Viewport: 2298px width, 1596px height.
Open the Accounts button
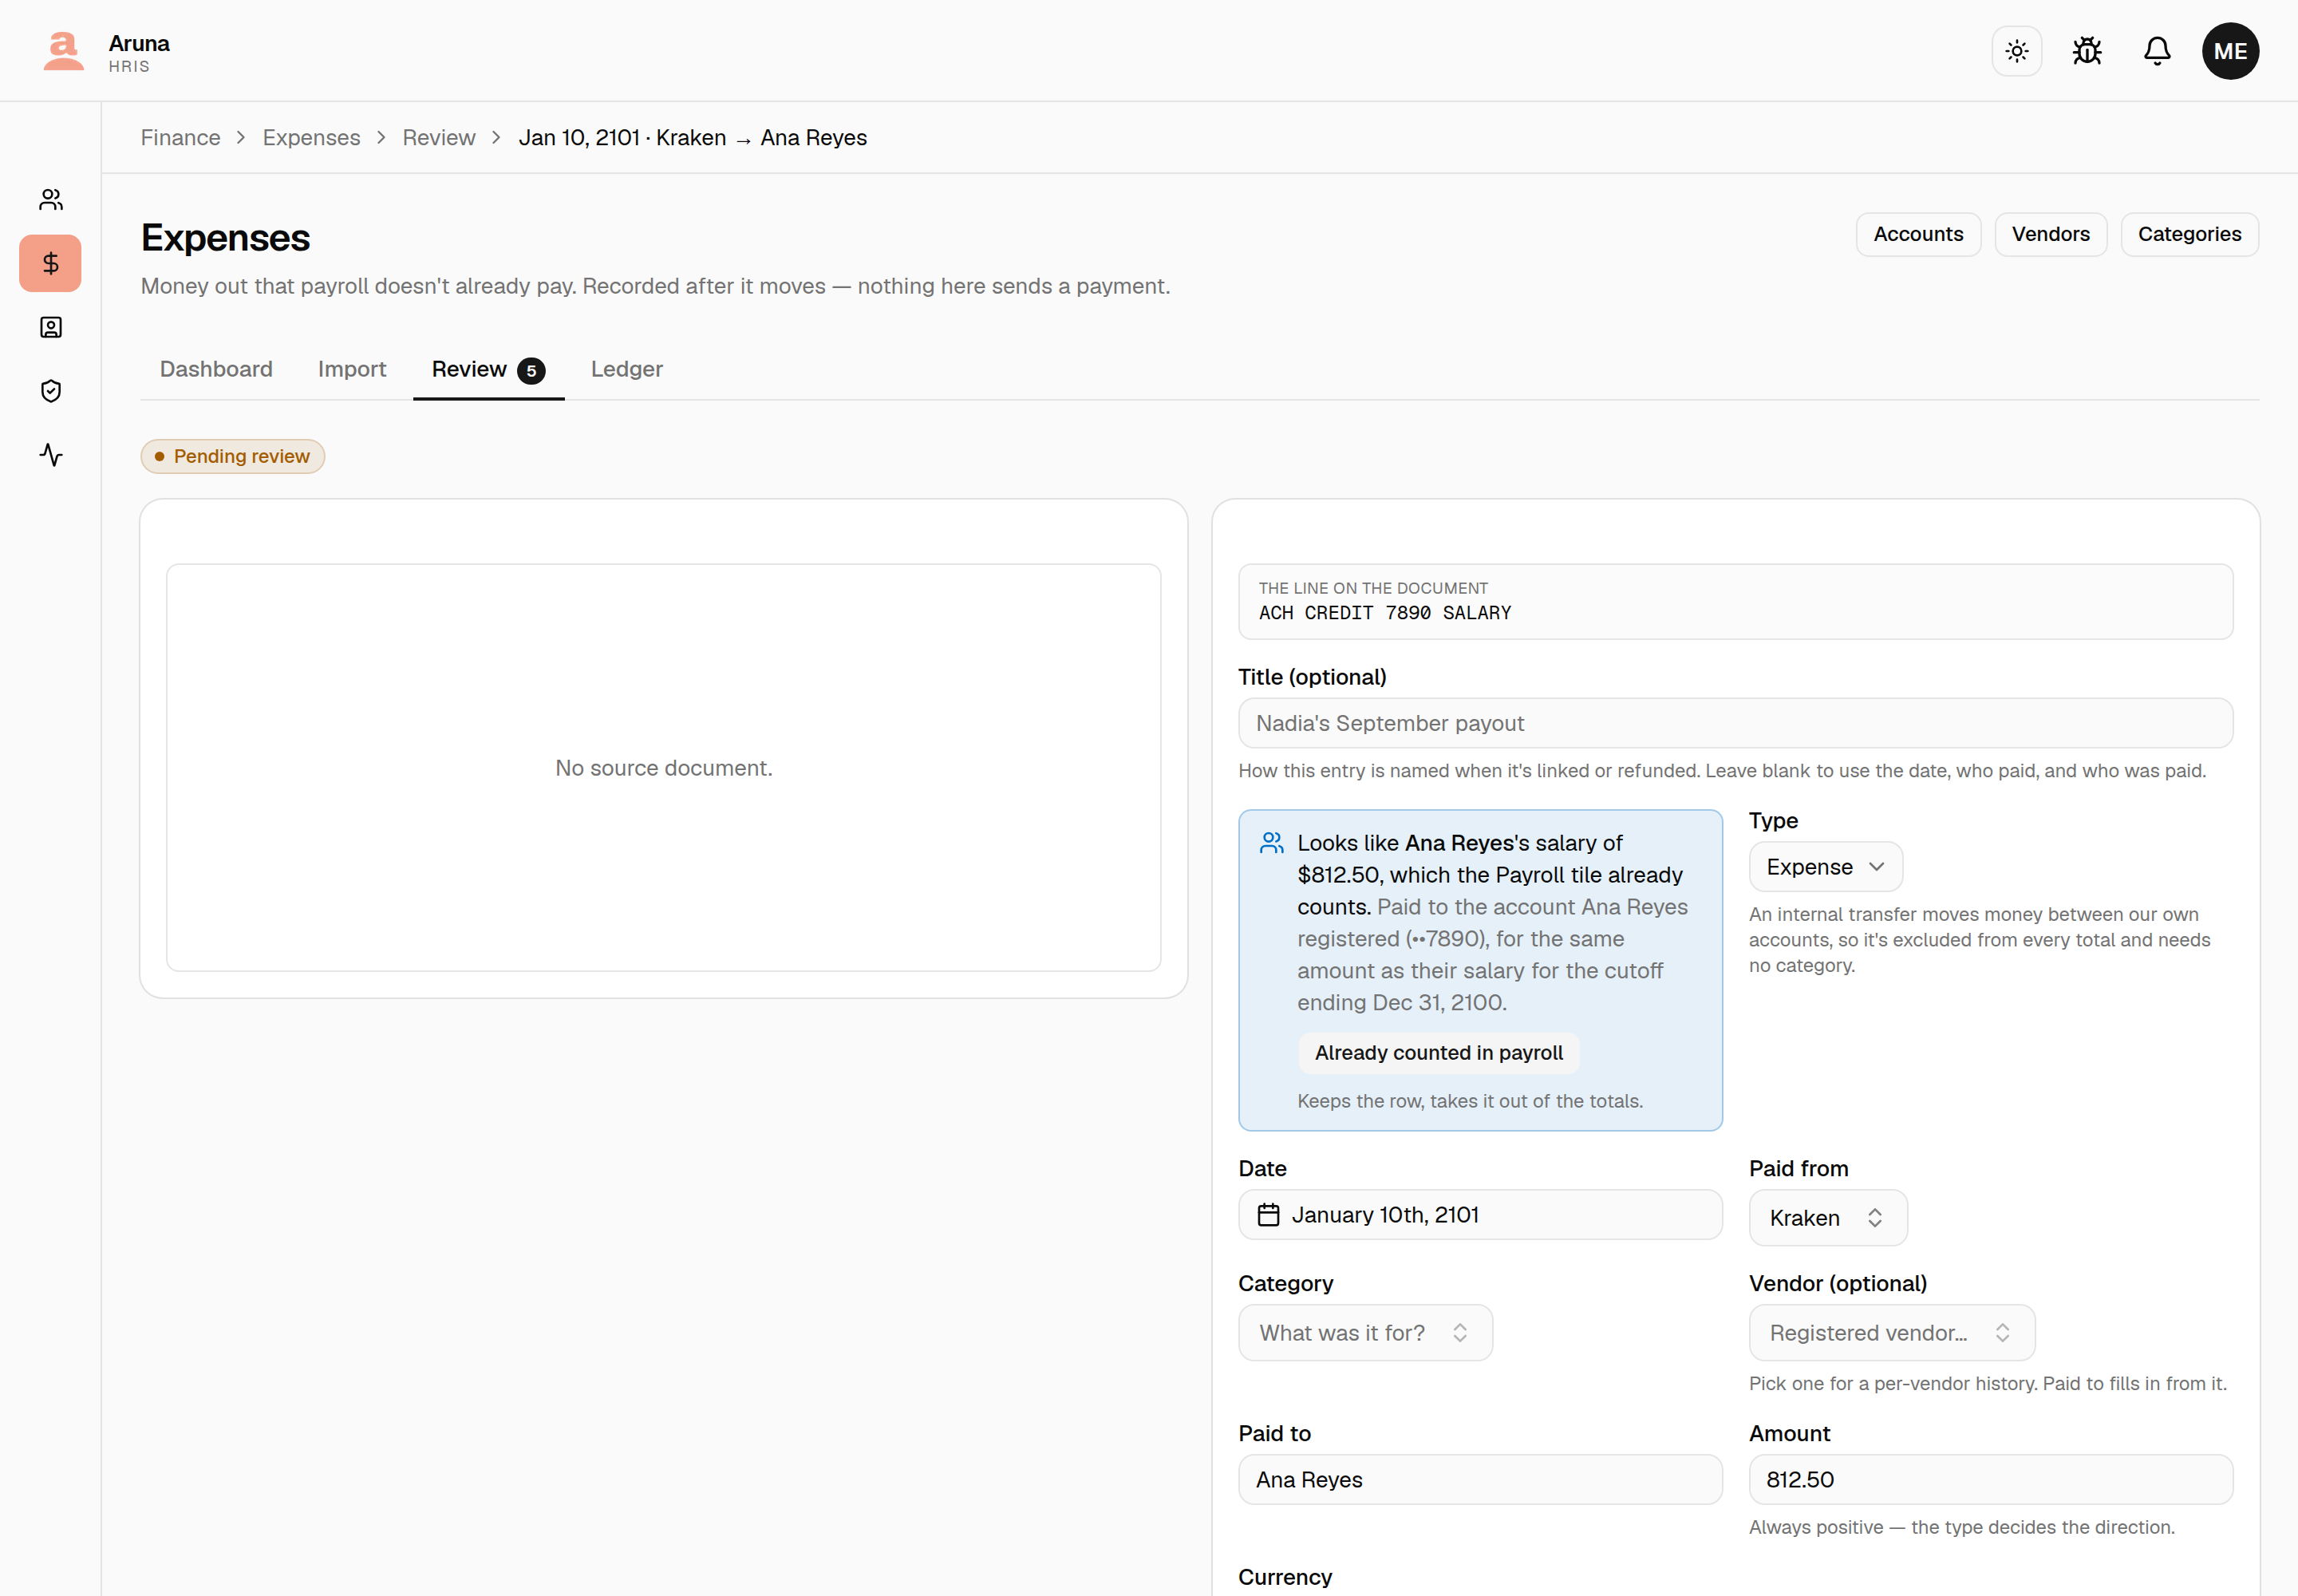(x=1918, y=234)
